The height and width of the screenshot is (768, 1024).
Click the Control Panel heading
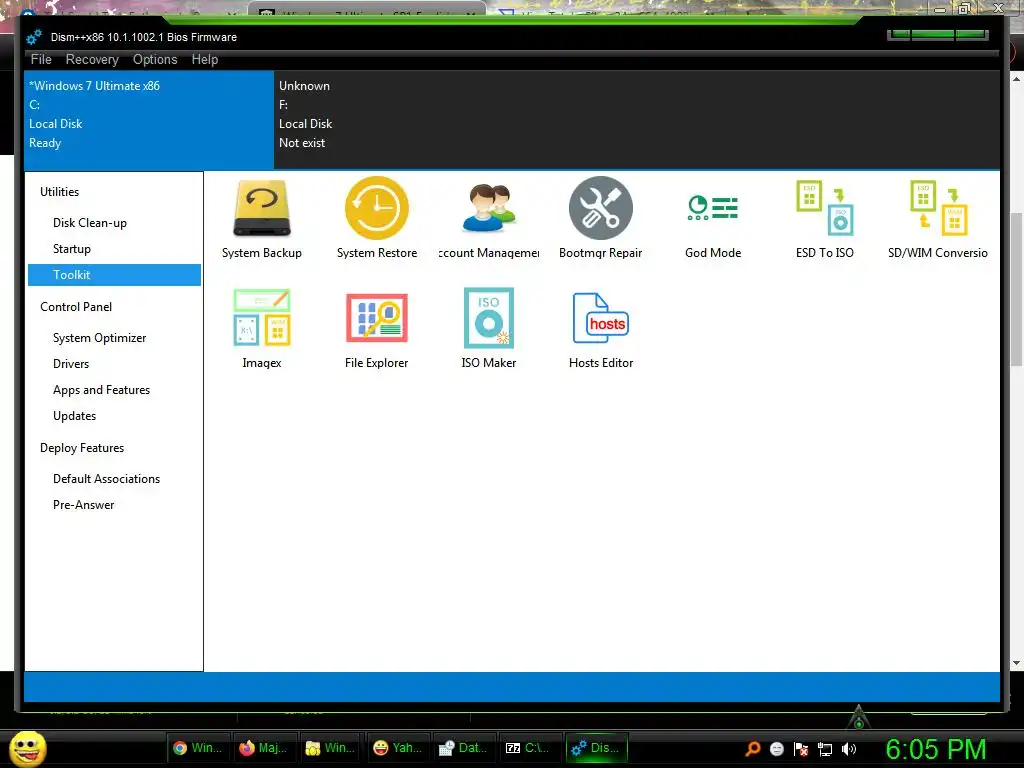(x=76, y=307)
